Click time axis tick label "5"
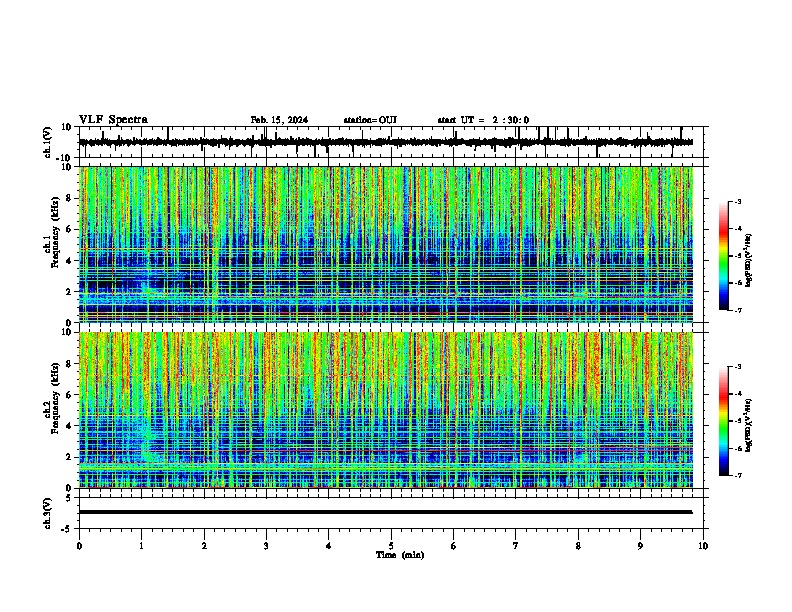 tap(391, 546)
